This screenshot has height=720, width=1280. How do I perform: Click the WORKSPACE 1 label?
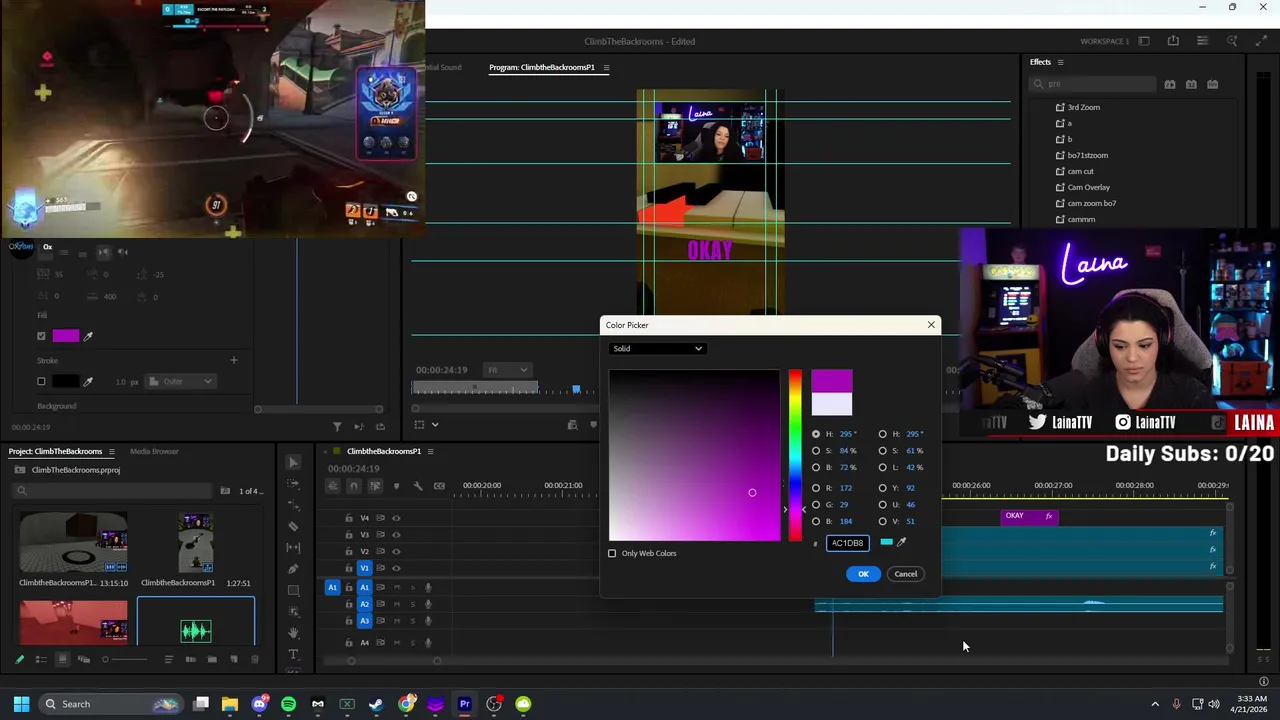pyautogui.click(x=1105, y=41)
